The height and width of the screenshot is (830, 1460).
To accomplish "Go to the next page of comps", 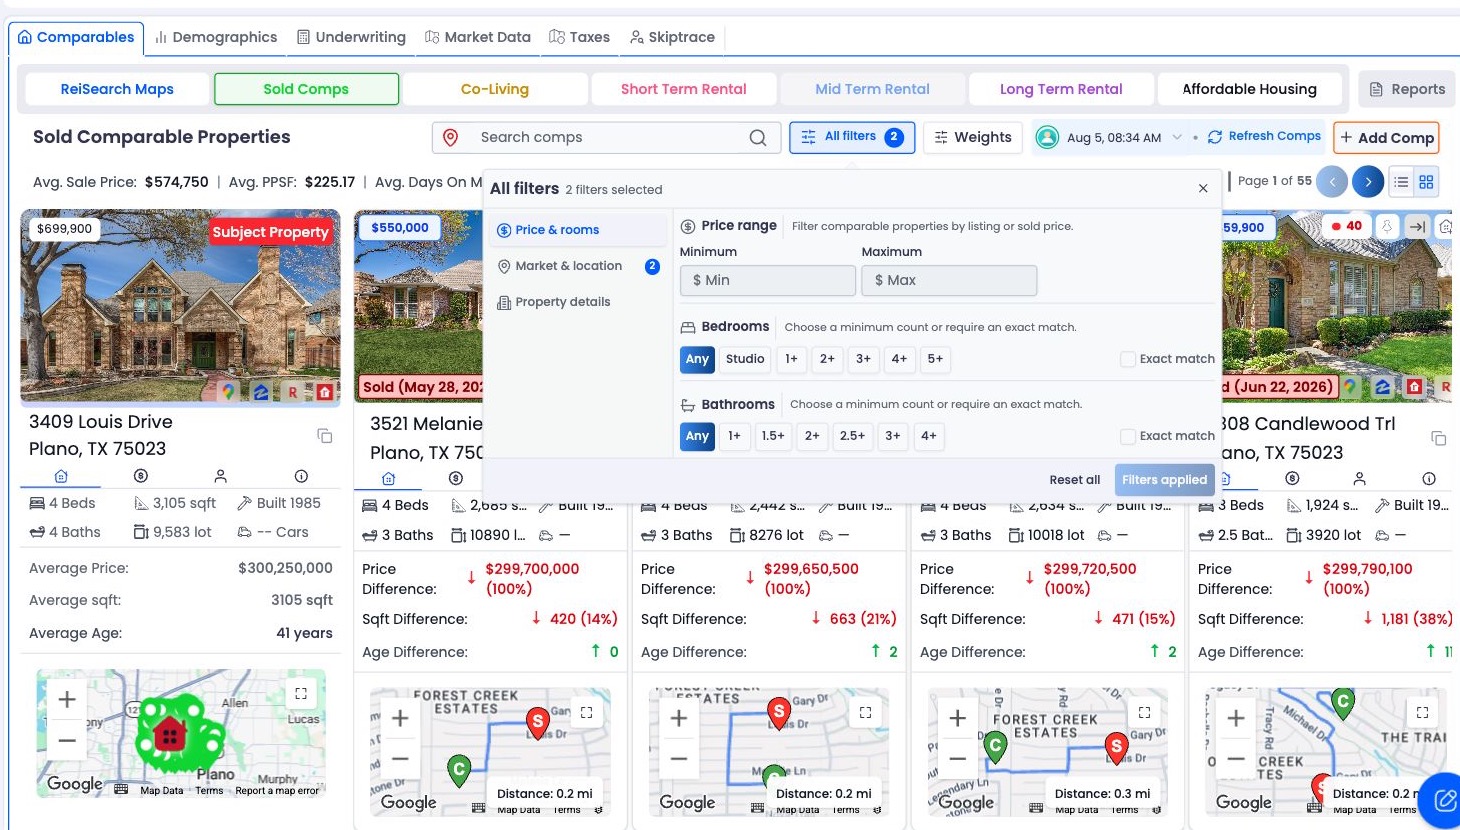I will point(1368,181).
